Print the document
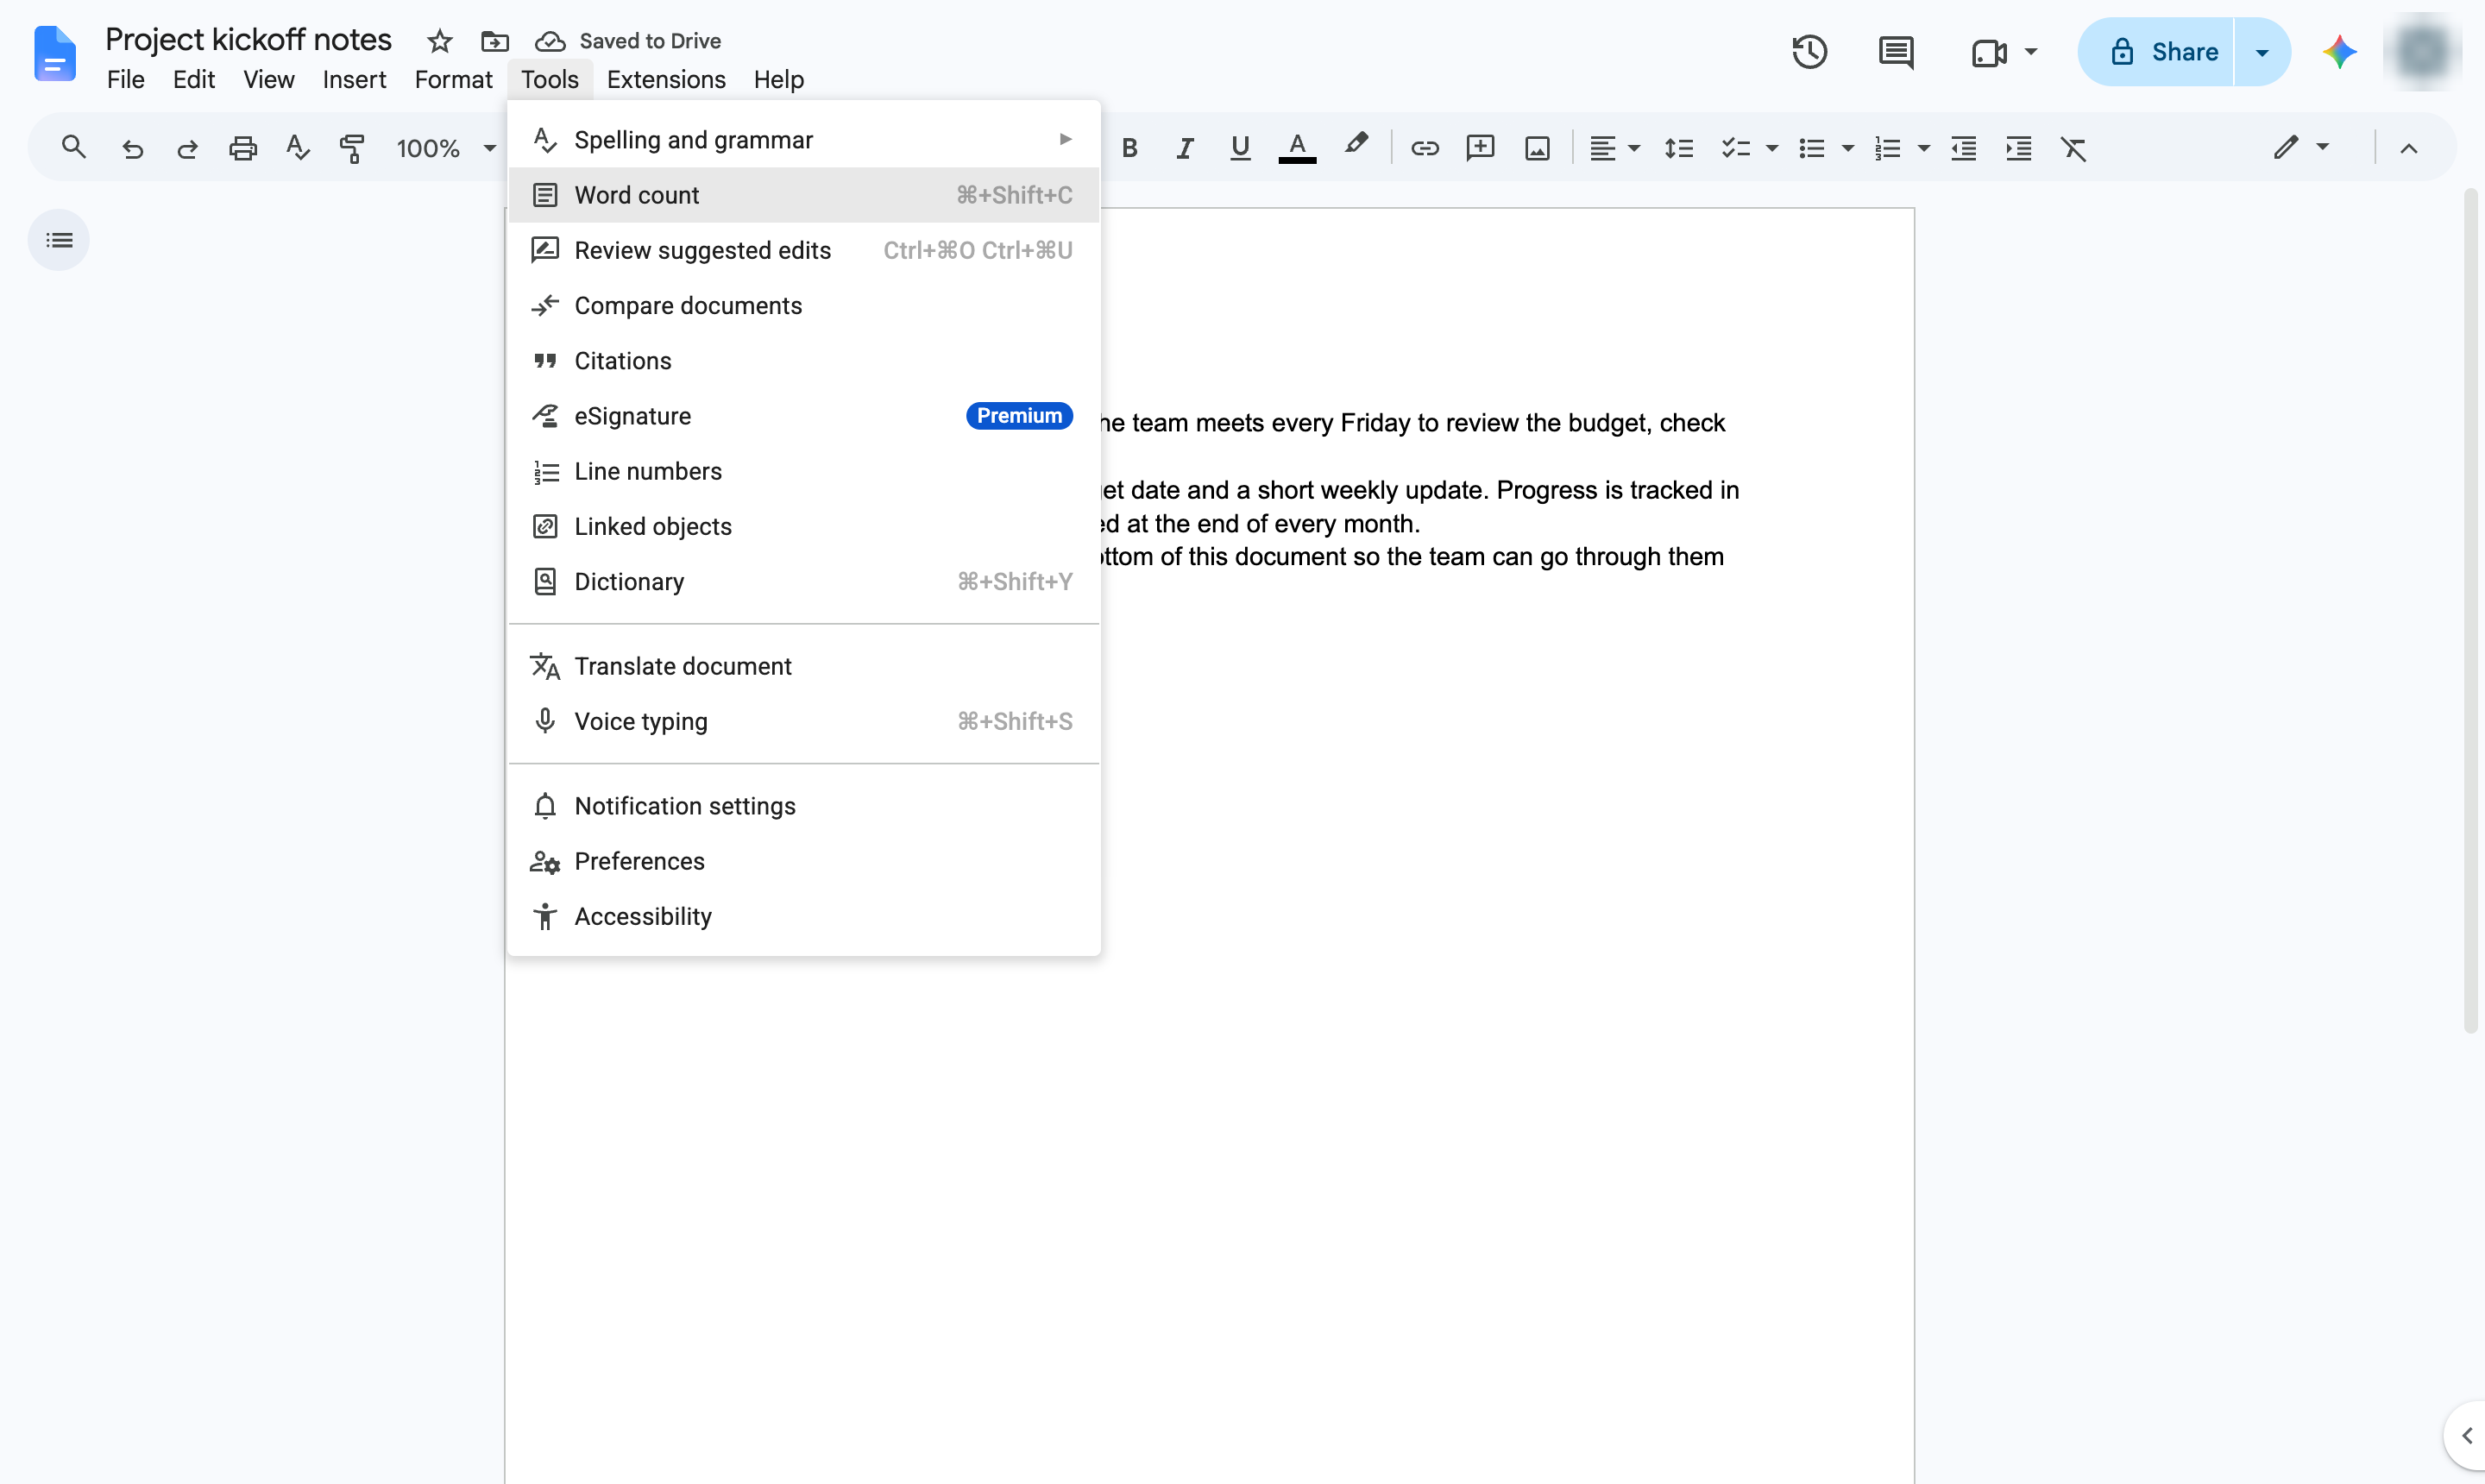2485x1484 pixels. click(243, 148)
